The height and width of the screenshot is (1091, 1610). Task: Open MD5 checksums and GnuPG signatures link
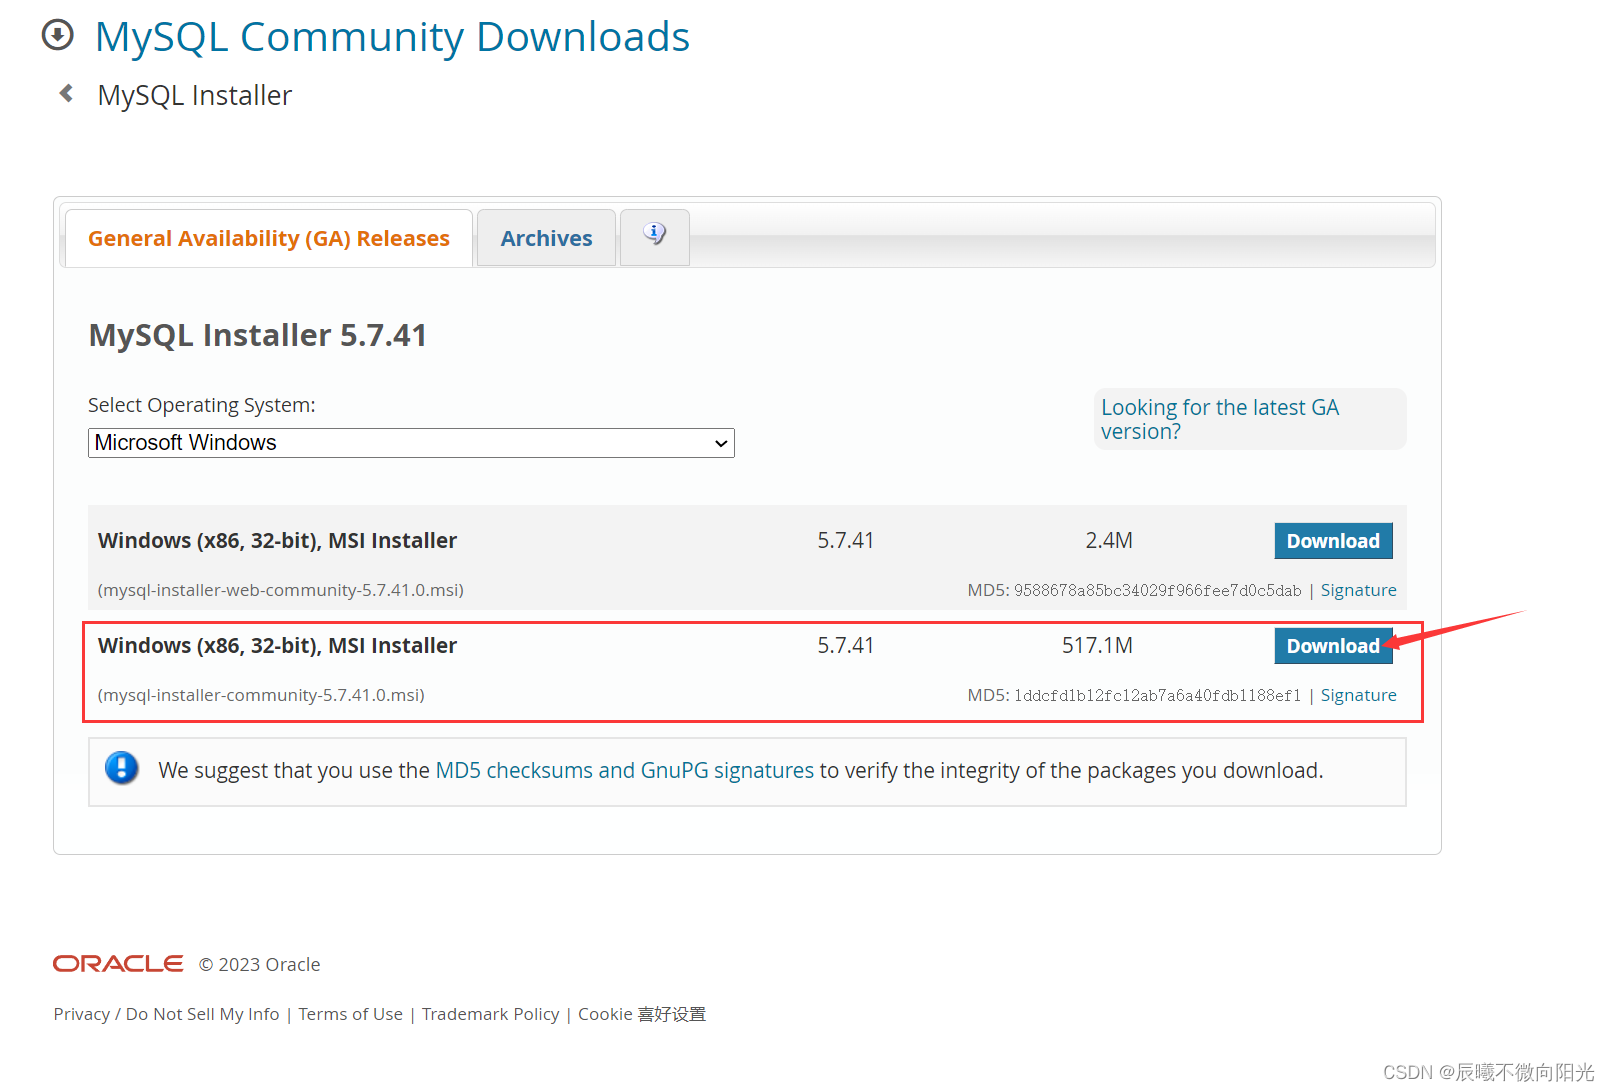[x=625, y=770]
